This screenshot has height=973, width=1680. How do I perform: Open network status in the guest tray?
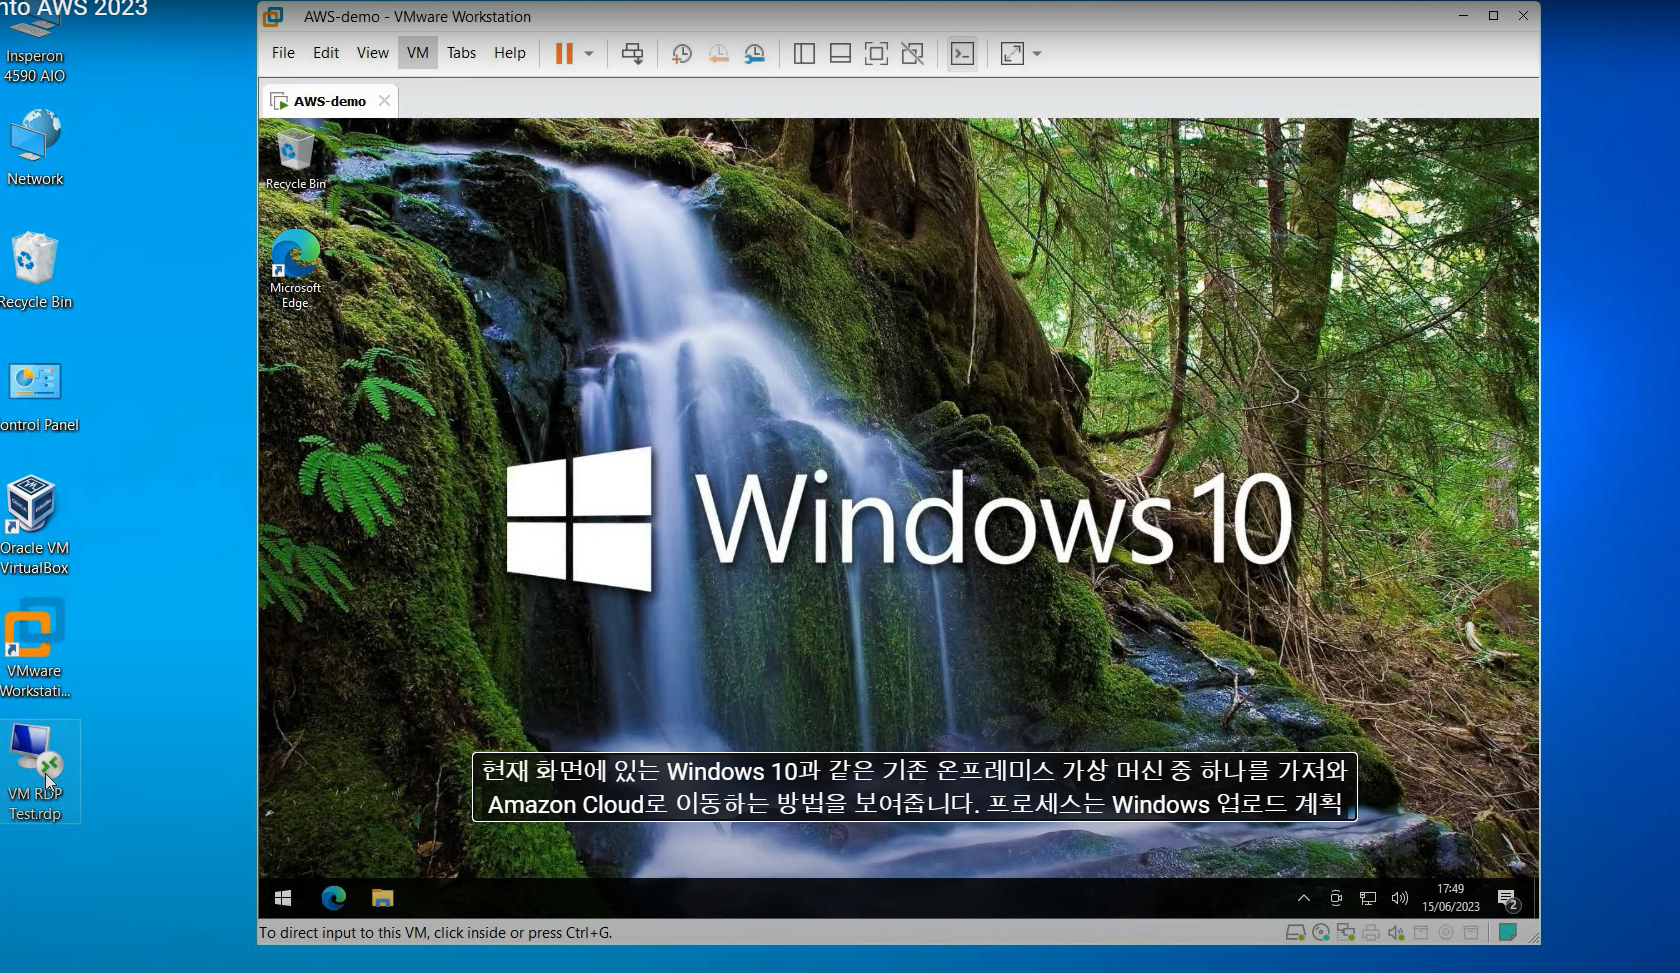pyautogui.click(x=1368, y=898)
